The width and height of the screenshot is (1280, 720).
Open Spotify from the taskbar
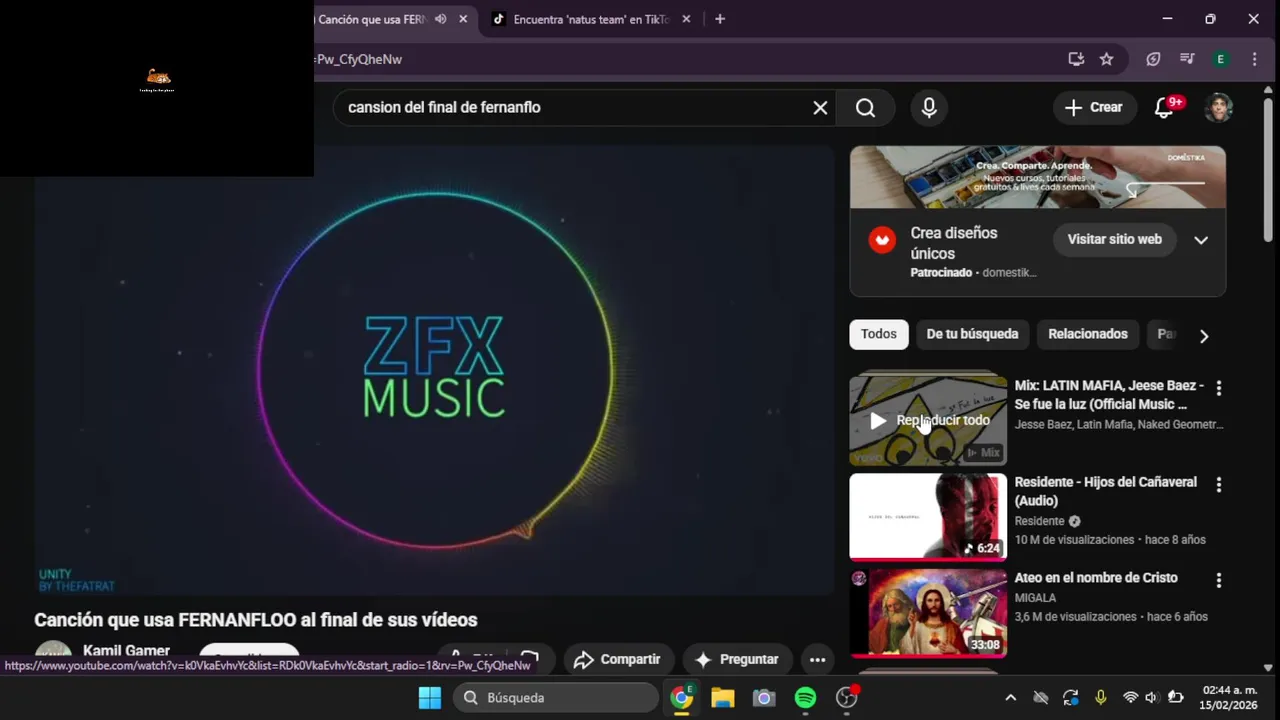coord(805,697)
